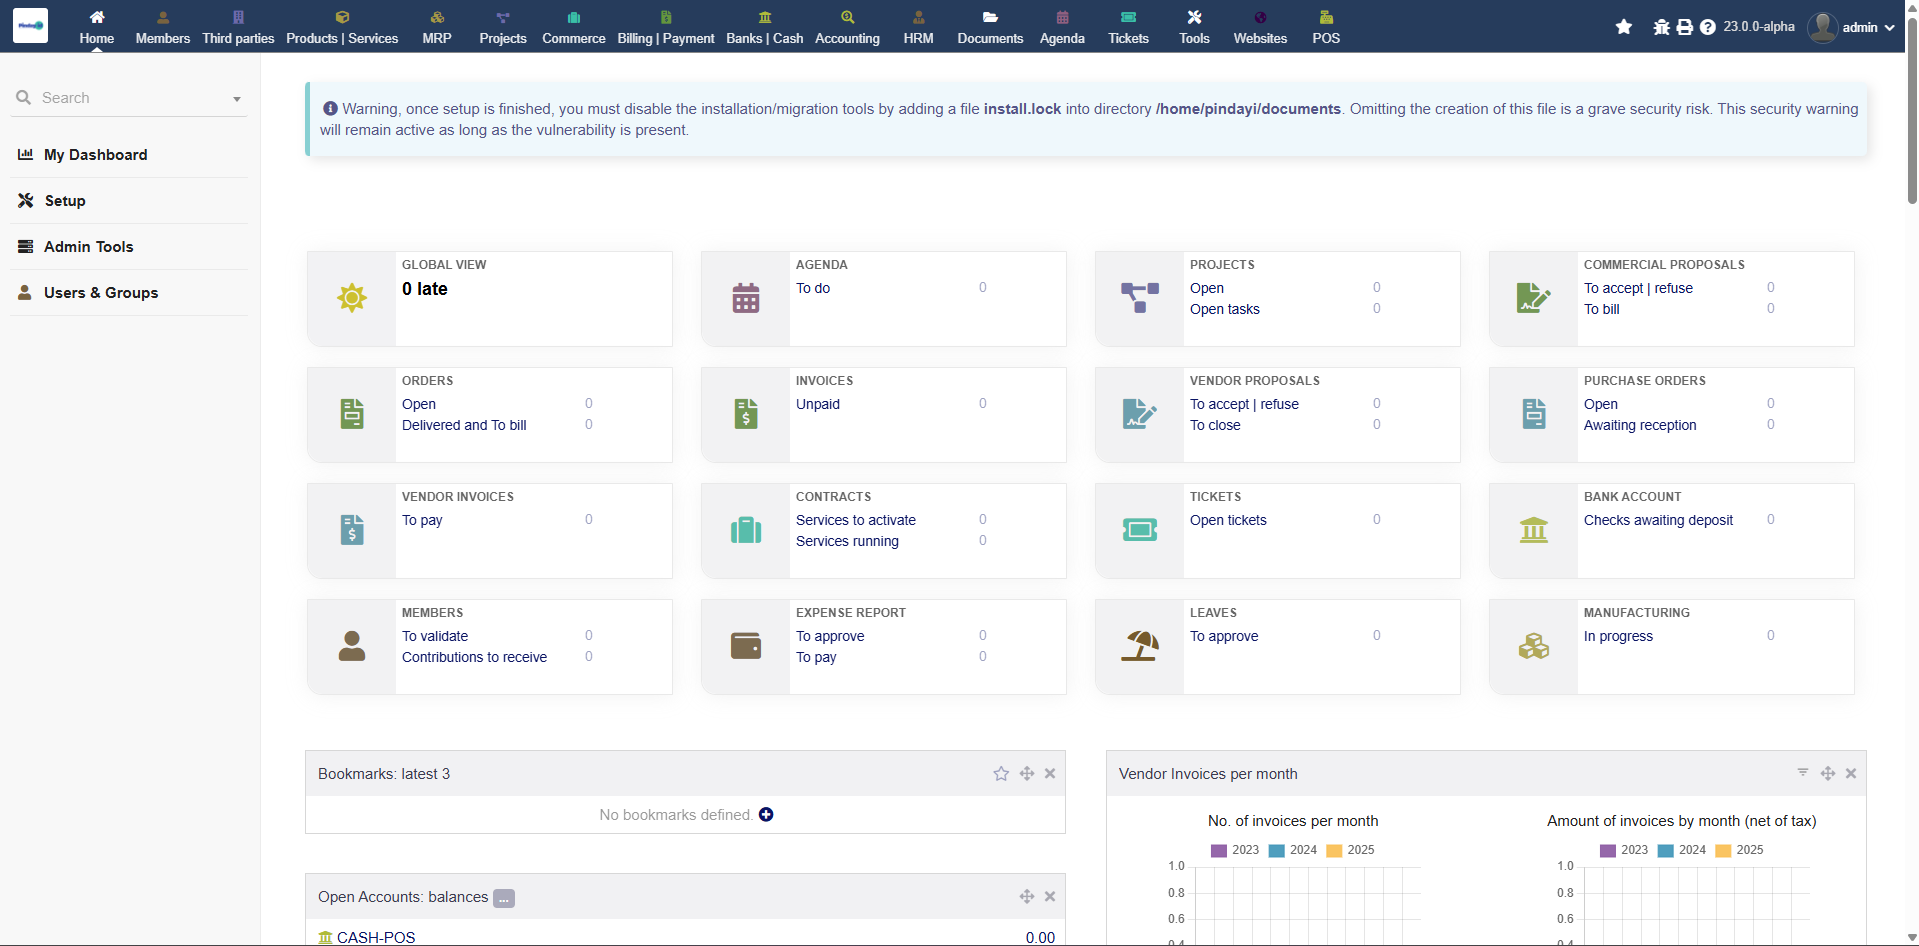Click the Global View sun icon
Image resolution: width=1919 pixels, height=946 pixels.
coord(352,298)
